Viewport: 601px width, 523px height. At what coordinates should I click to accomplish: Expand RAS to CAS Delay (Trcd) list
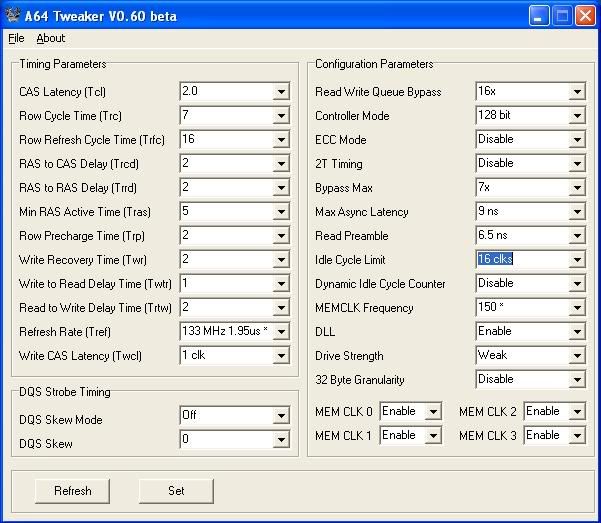coord(281,164)
